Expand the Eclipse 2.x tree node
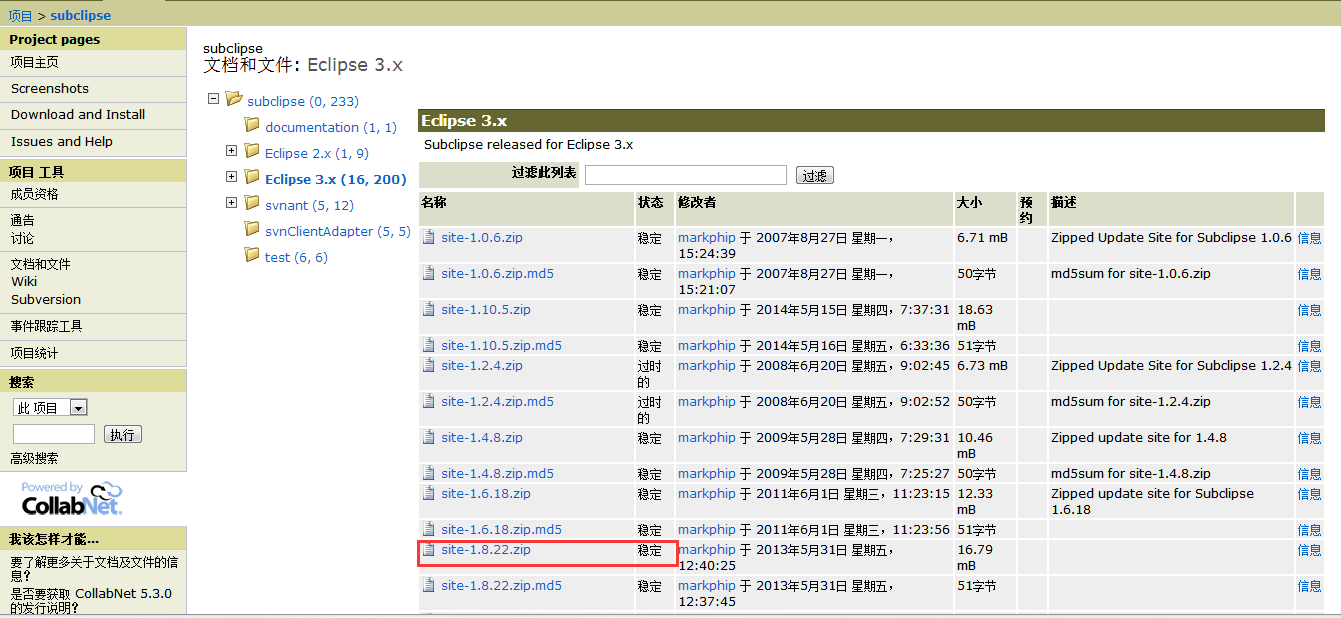1341x618 pixels. click(x=231, y=151)
